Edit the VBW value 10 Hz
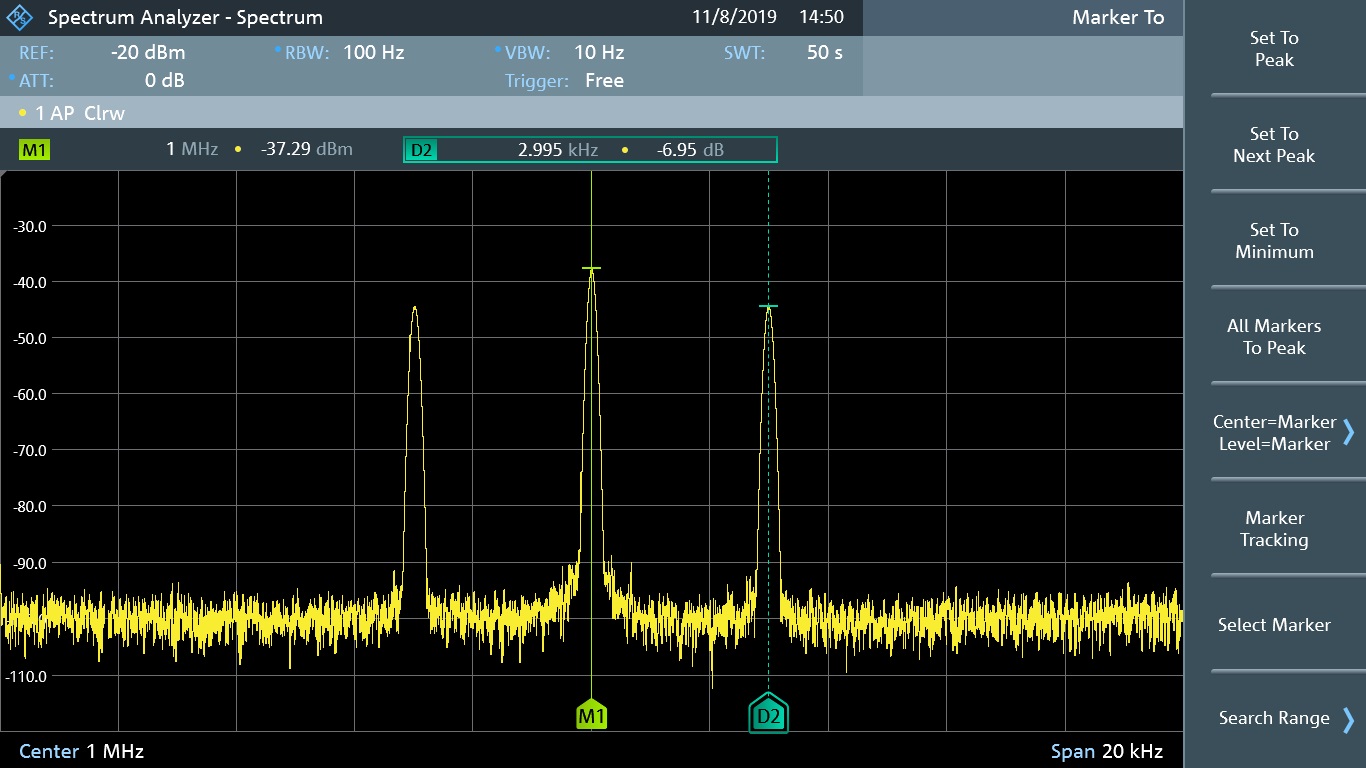The width and height of the screenshot is (1366, 768). coord(599,52)
